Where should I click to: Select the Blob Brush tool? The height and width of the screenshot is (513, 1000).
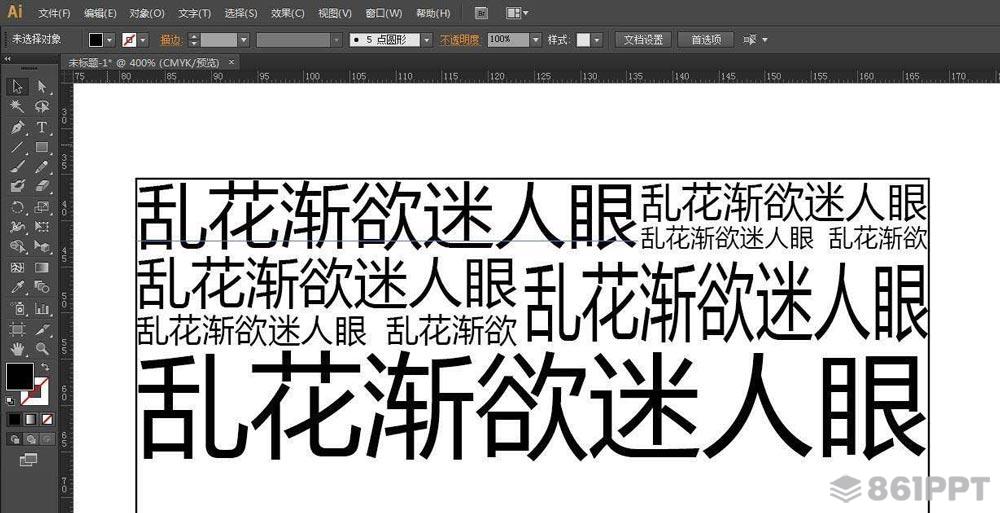point(18,186)
